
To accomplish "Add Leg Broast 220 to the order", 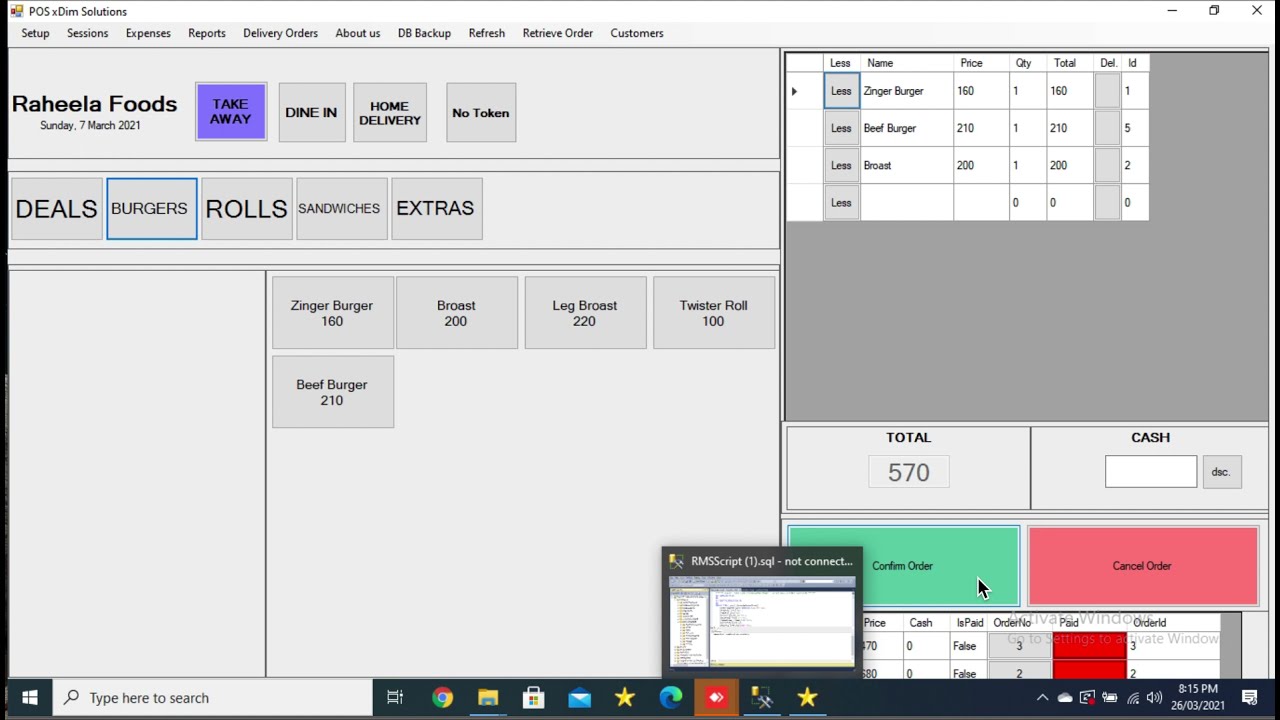I will (586, 313).
